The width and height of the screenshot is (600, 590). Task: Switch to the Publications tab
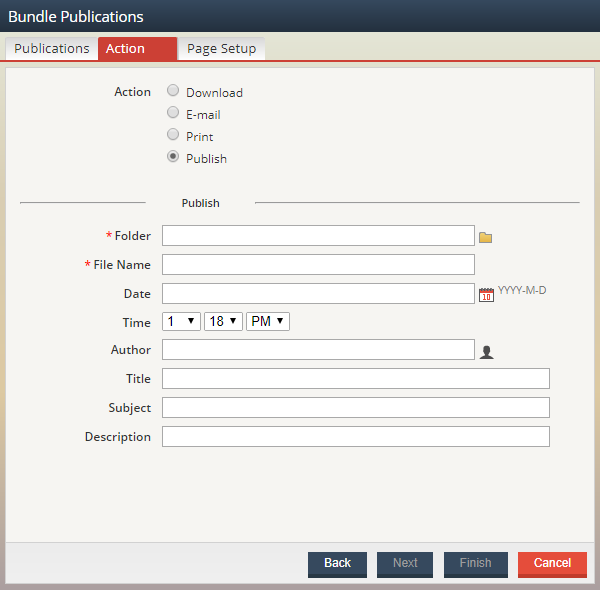point(52,49)
